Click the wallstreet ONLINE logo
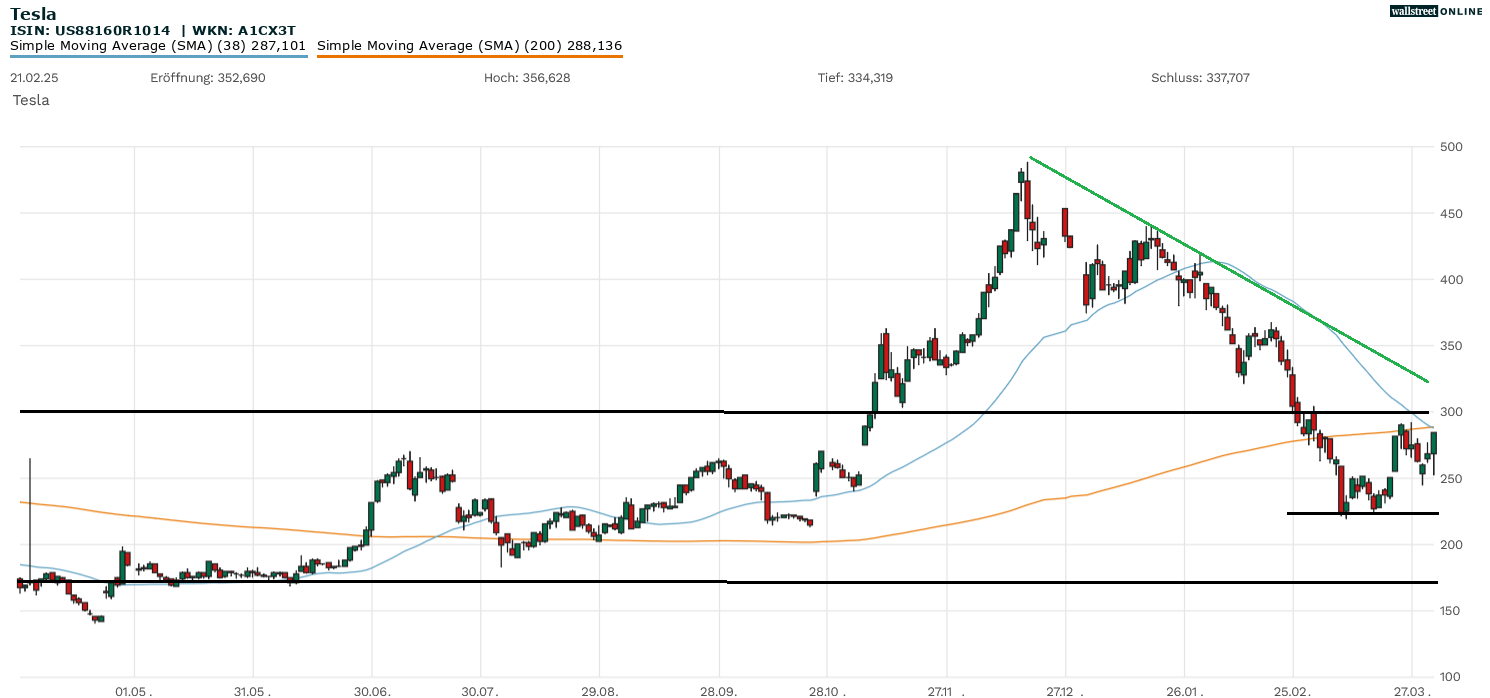This screenshot has width=1490, height=698. [1436, 11]
